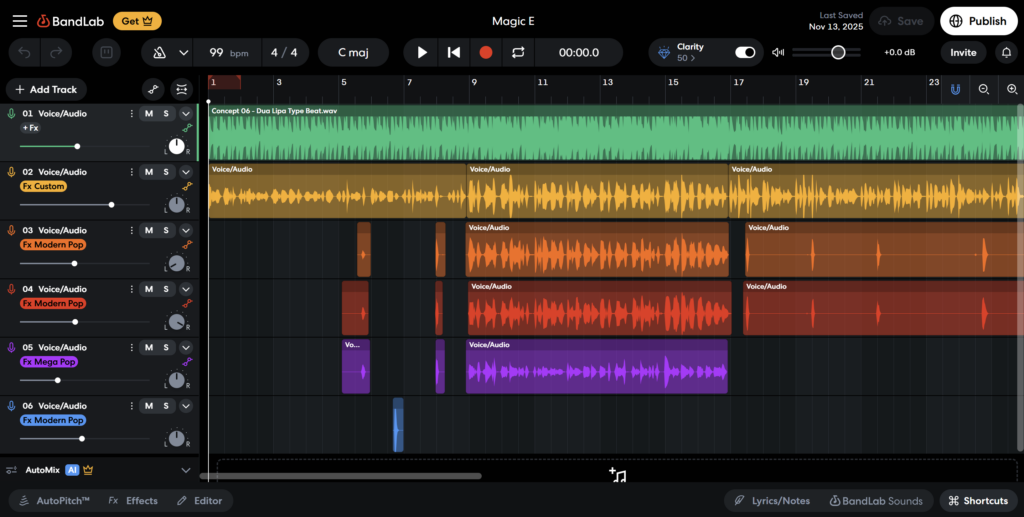Toggle the loop cycle icon
The height and width of the screenshot is (517, 1024).
point(517,52)
